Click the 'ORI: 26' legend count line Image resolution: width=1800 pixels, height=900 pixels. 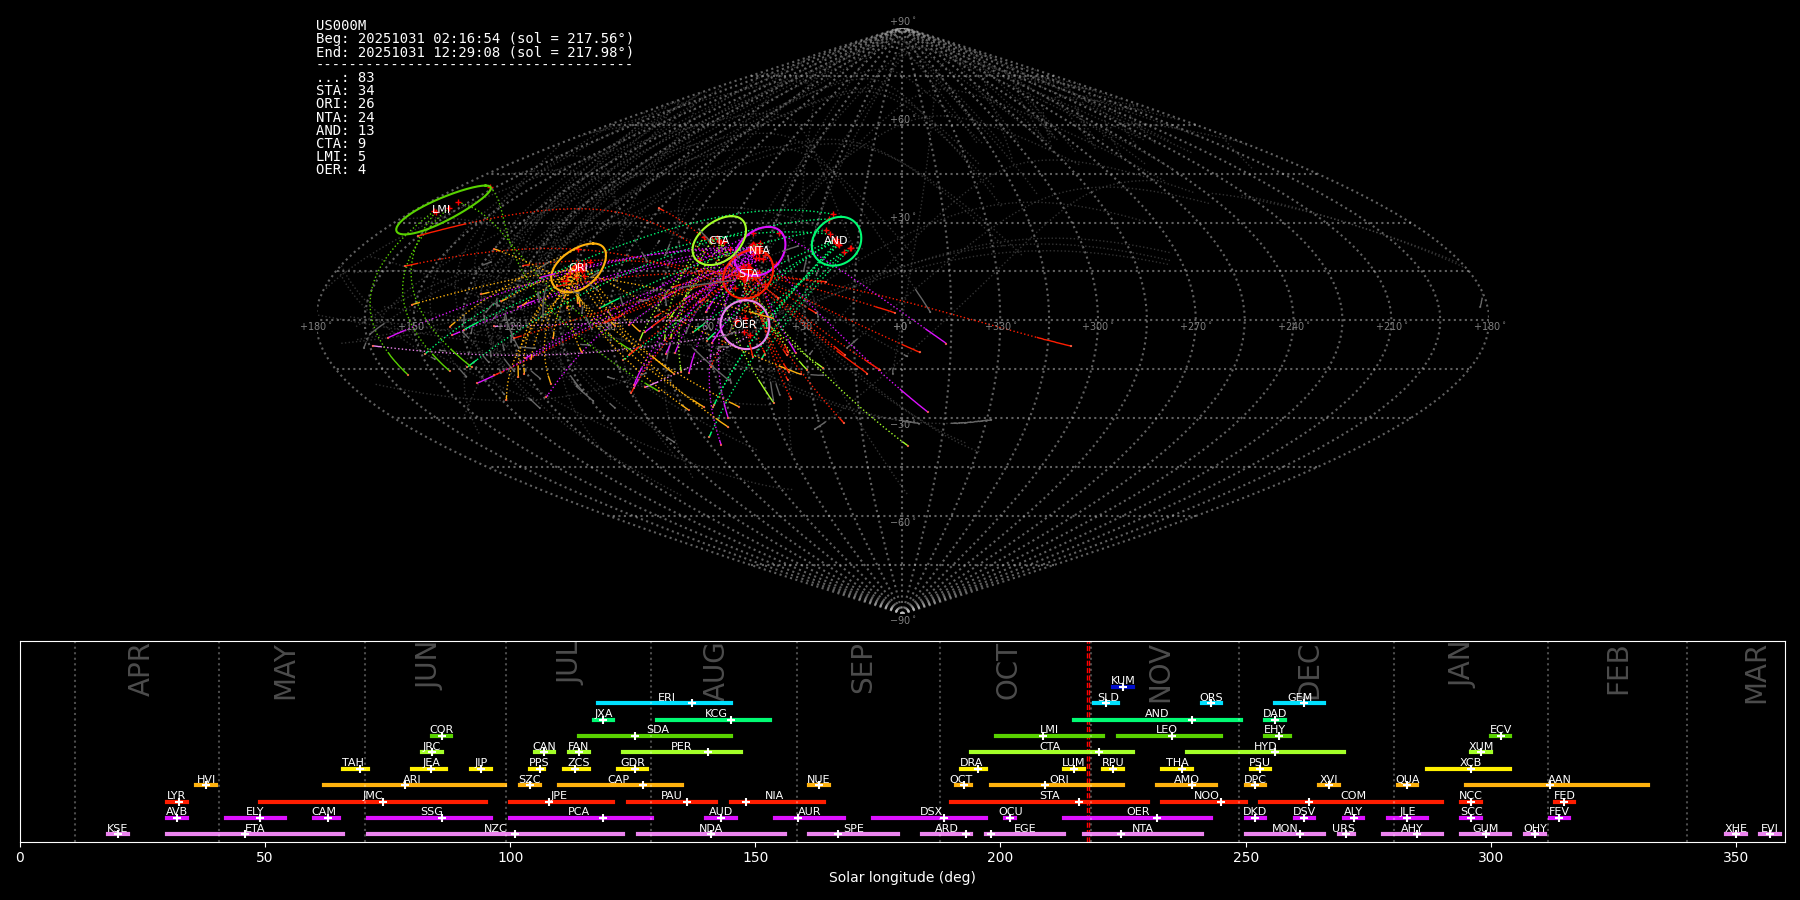(345, 104)
